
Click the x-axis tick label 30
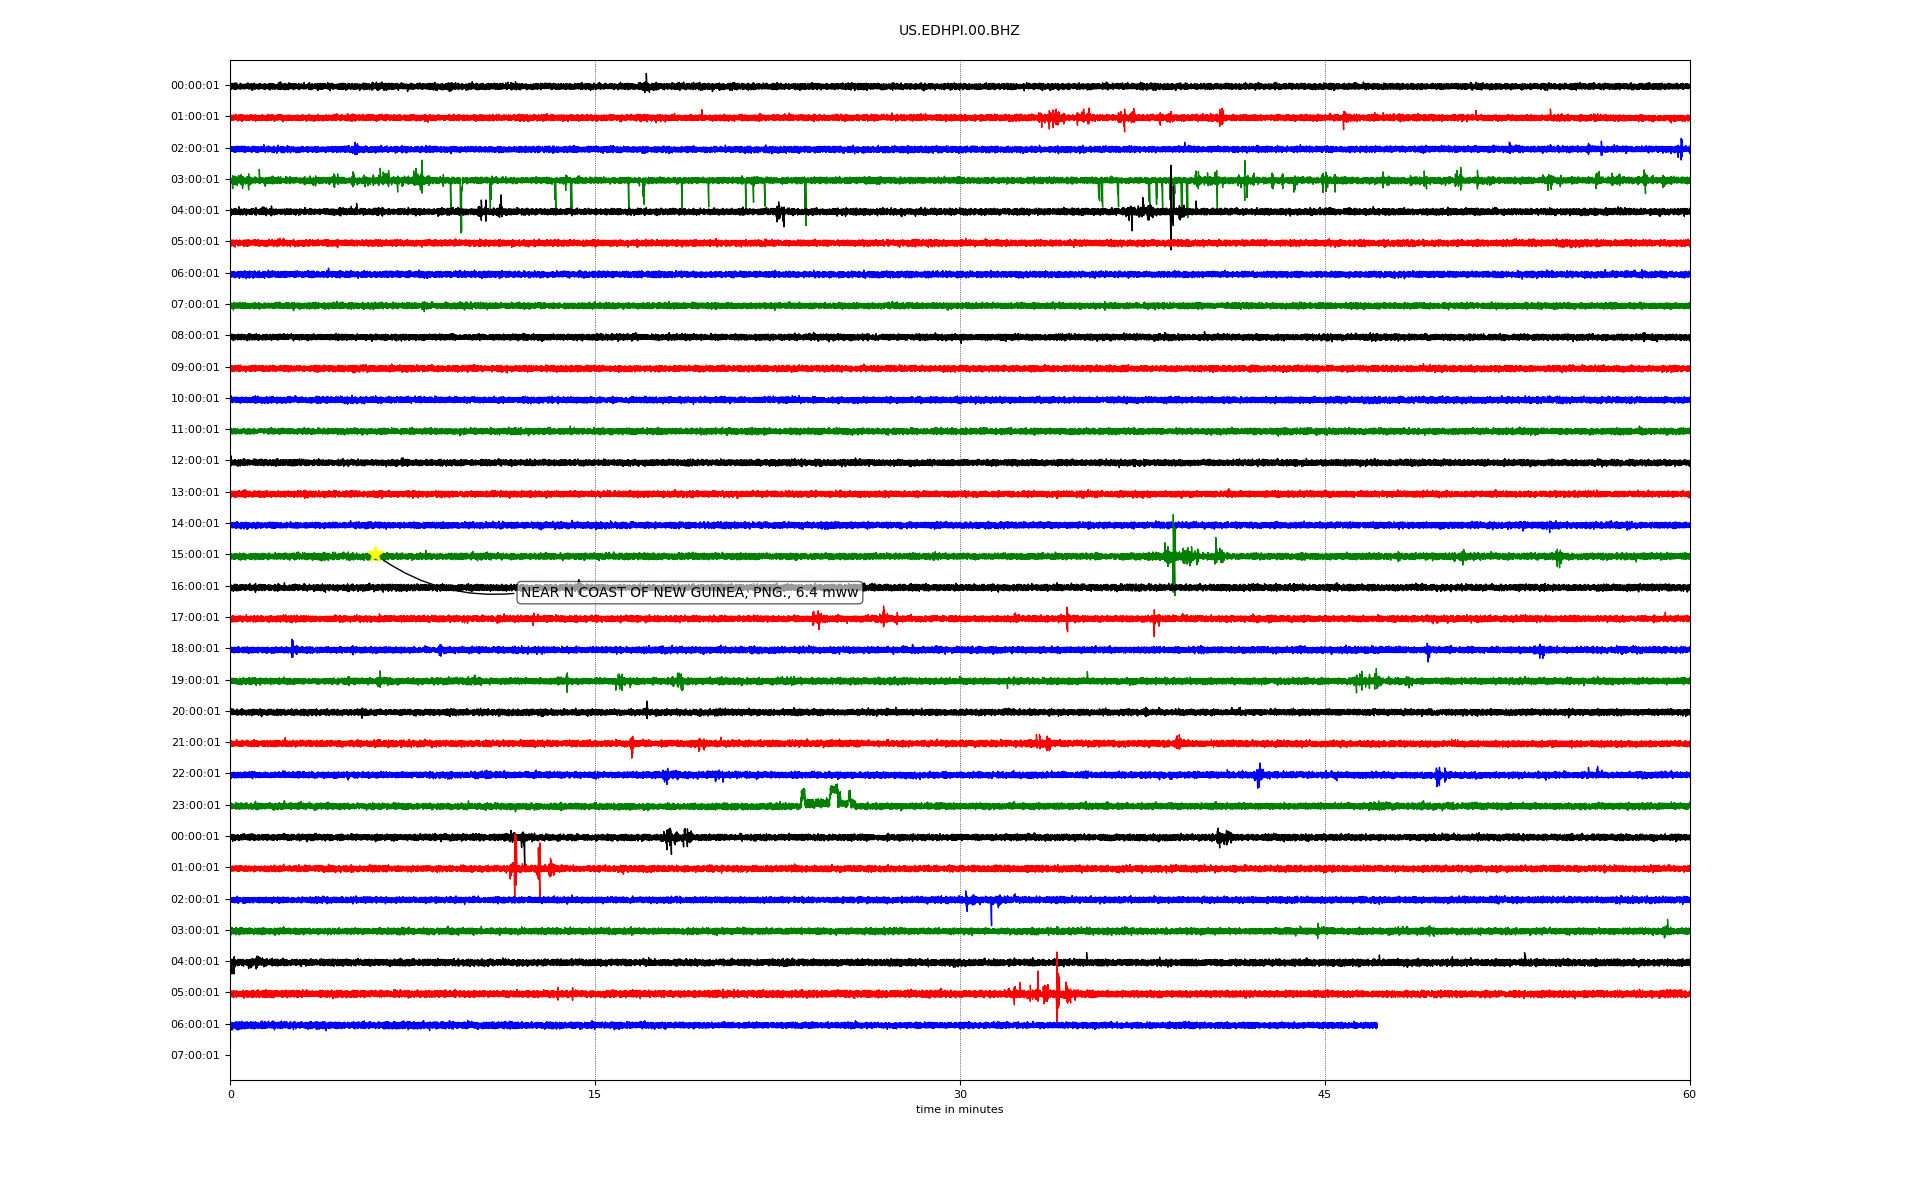click(960, 1094)
